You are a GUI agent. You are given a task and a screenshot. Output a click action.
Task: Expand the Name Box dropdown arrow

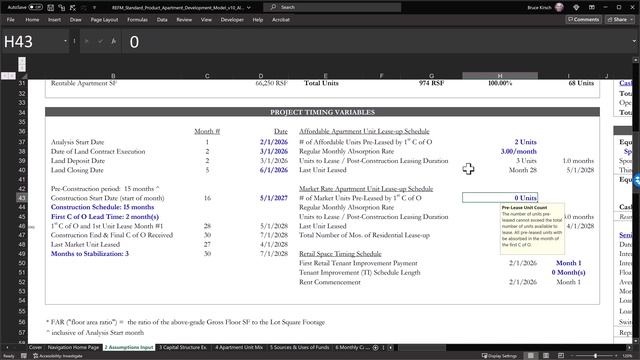pos(65,41)
